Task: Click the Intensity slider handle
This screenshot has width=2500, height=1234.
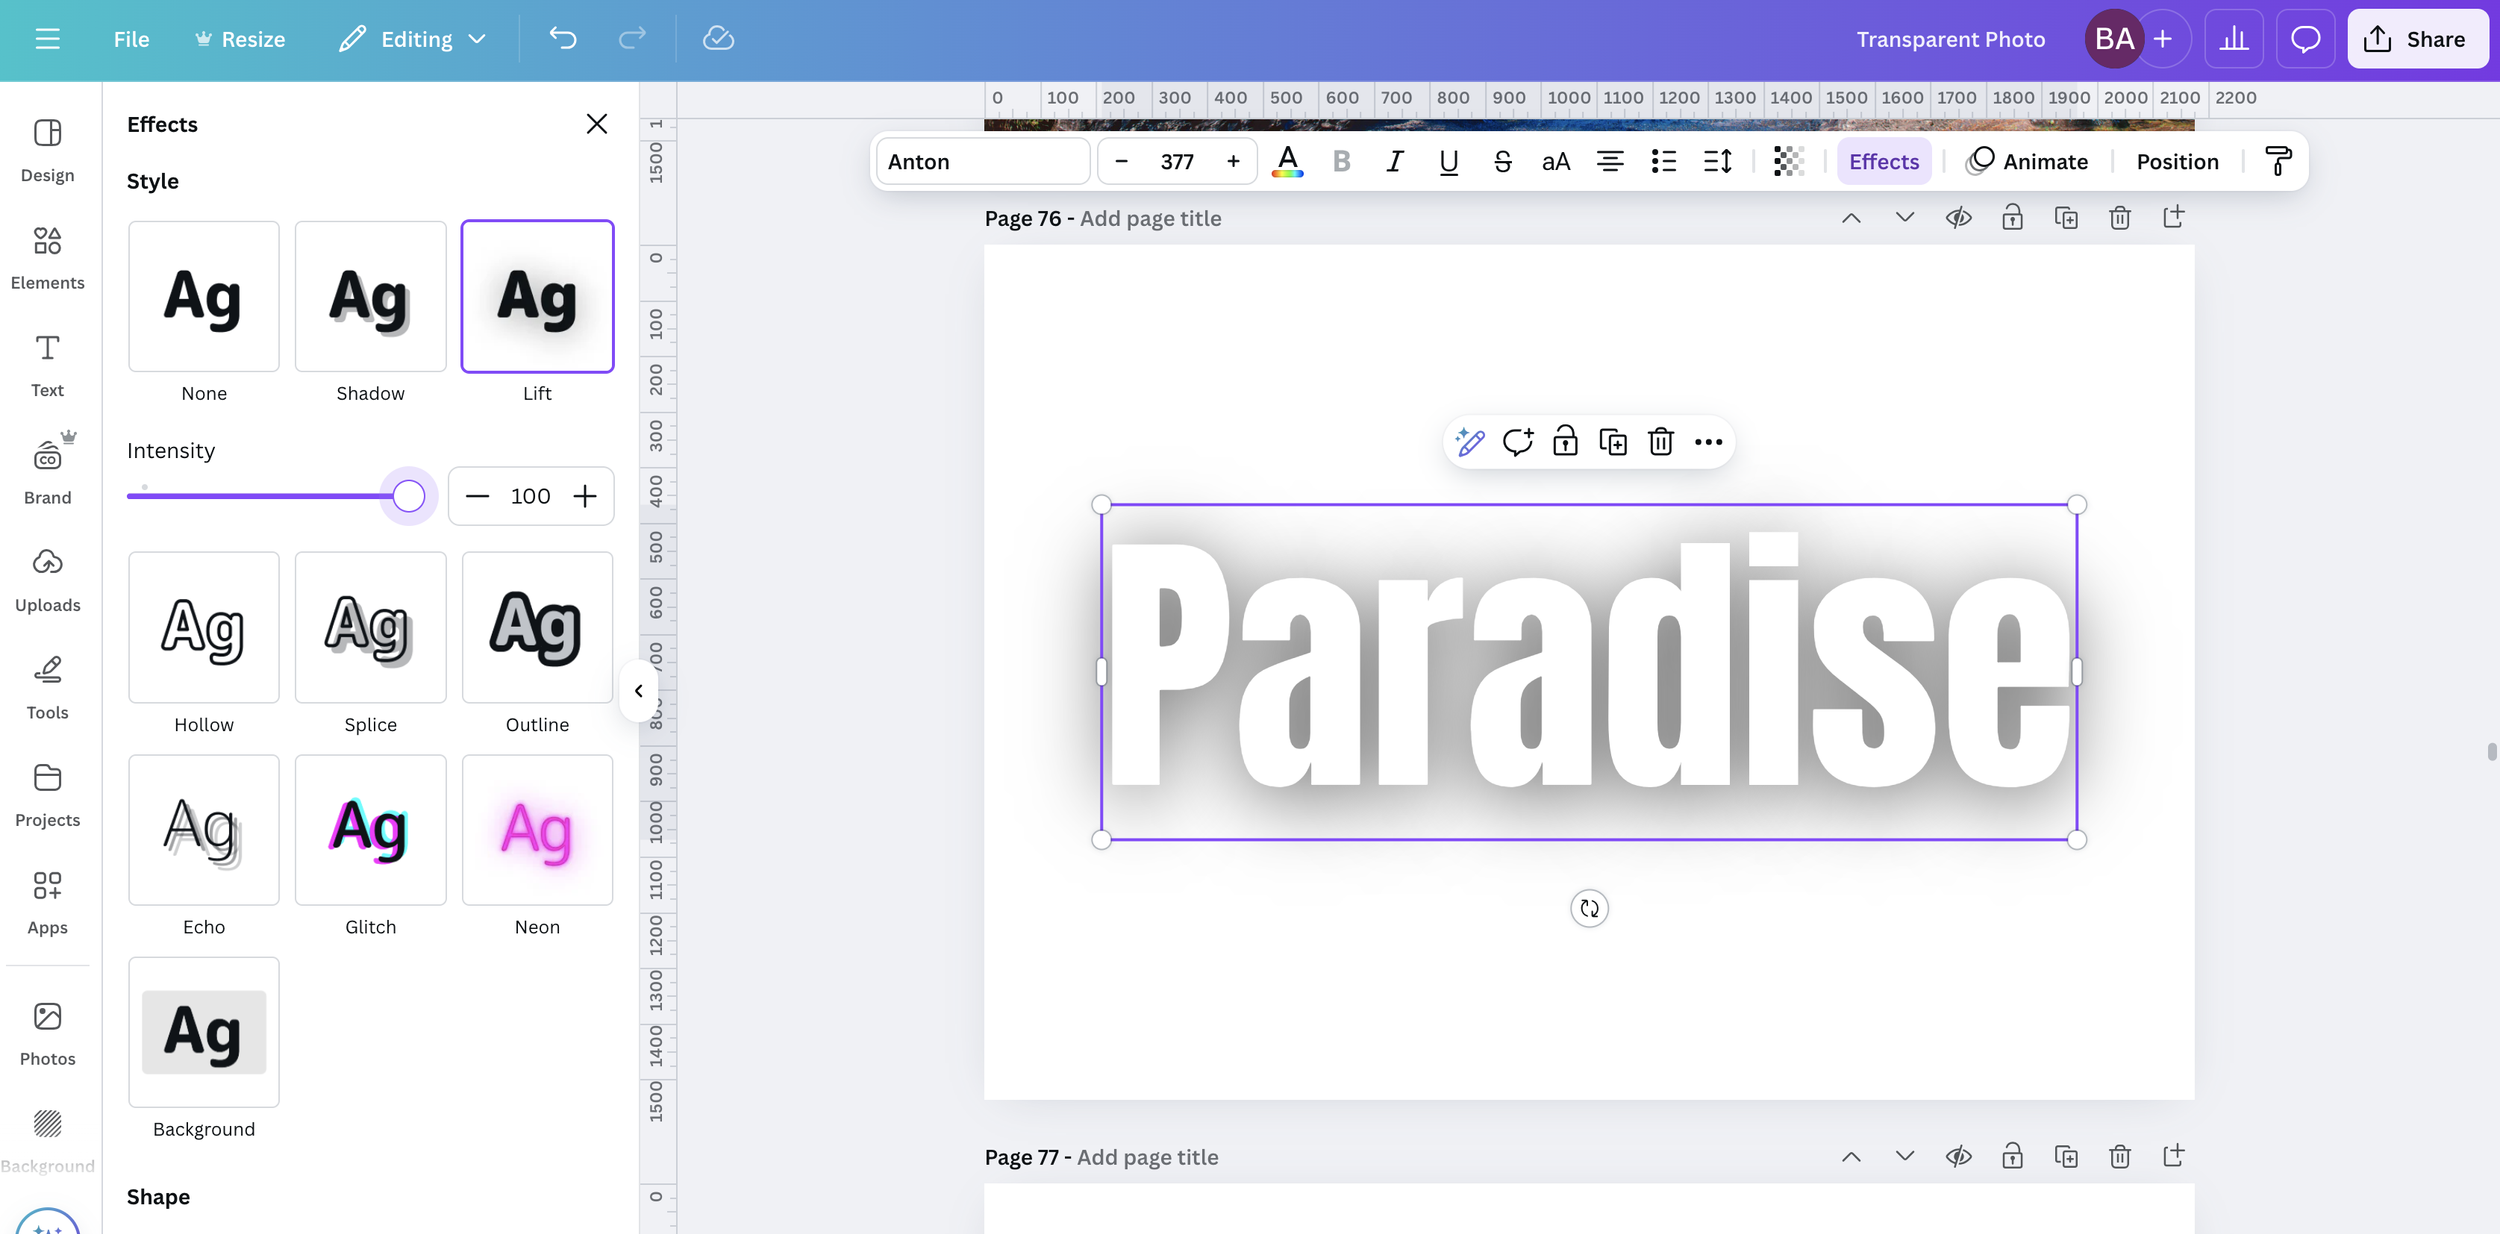Action: coord(408,496)
